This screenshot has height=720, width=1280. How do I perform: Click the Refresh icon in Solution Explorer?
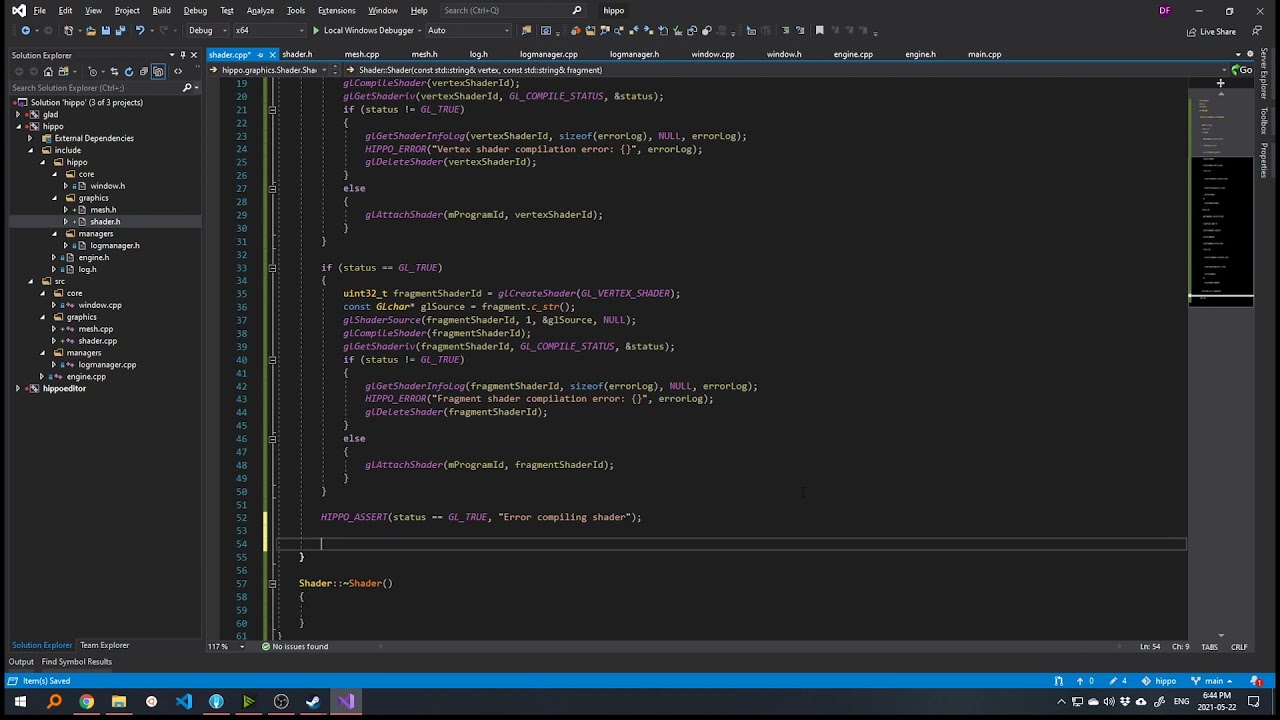pos(129,71)
